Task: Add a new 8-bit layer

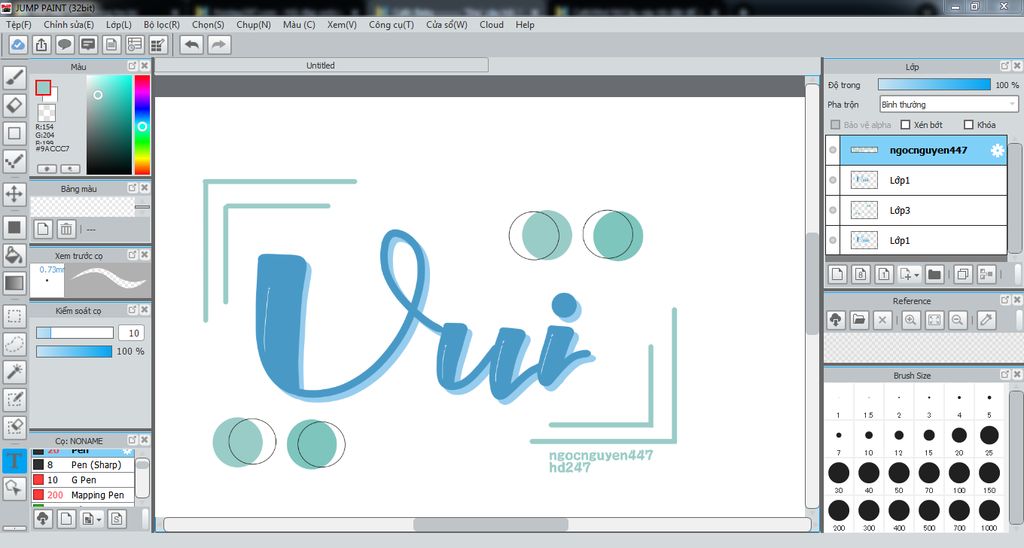Action: (861, 274)
